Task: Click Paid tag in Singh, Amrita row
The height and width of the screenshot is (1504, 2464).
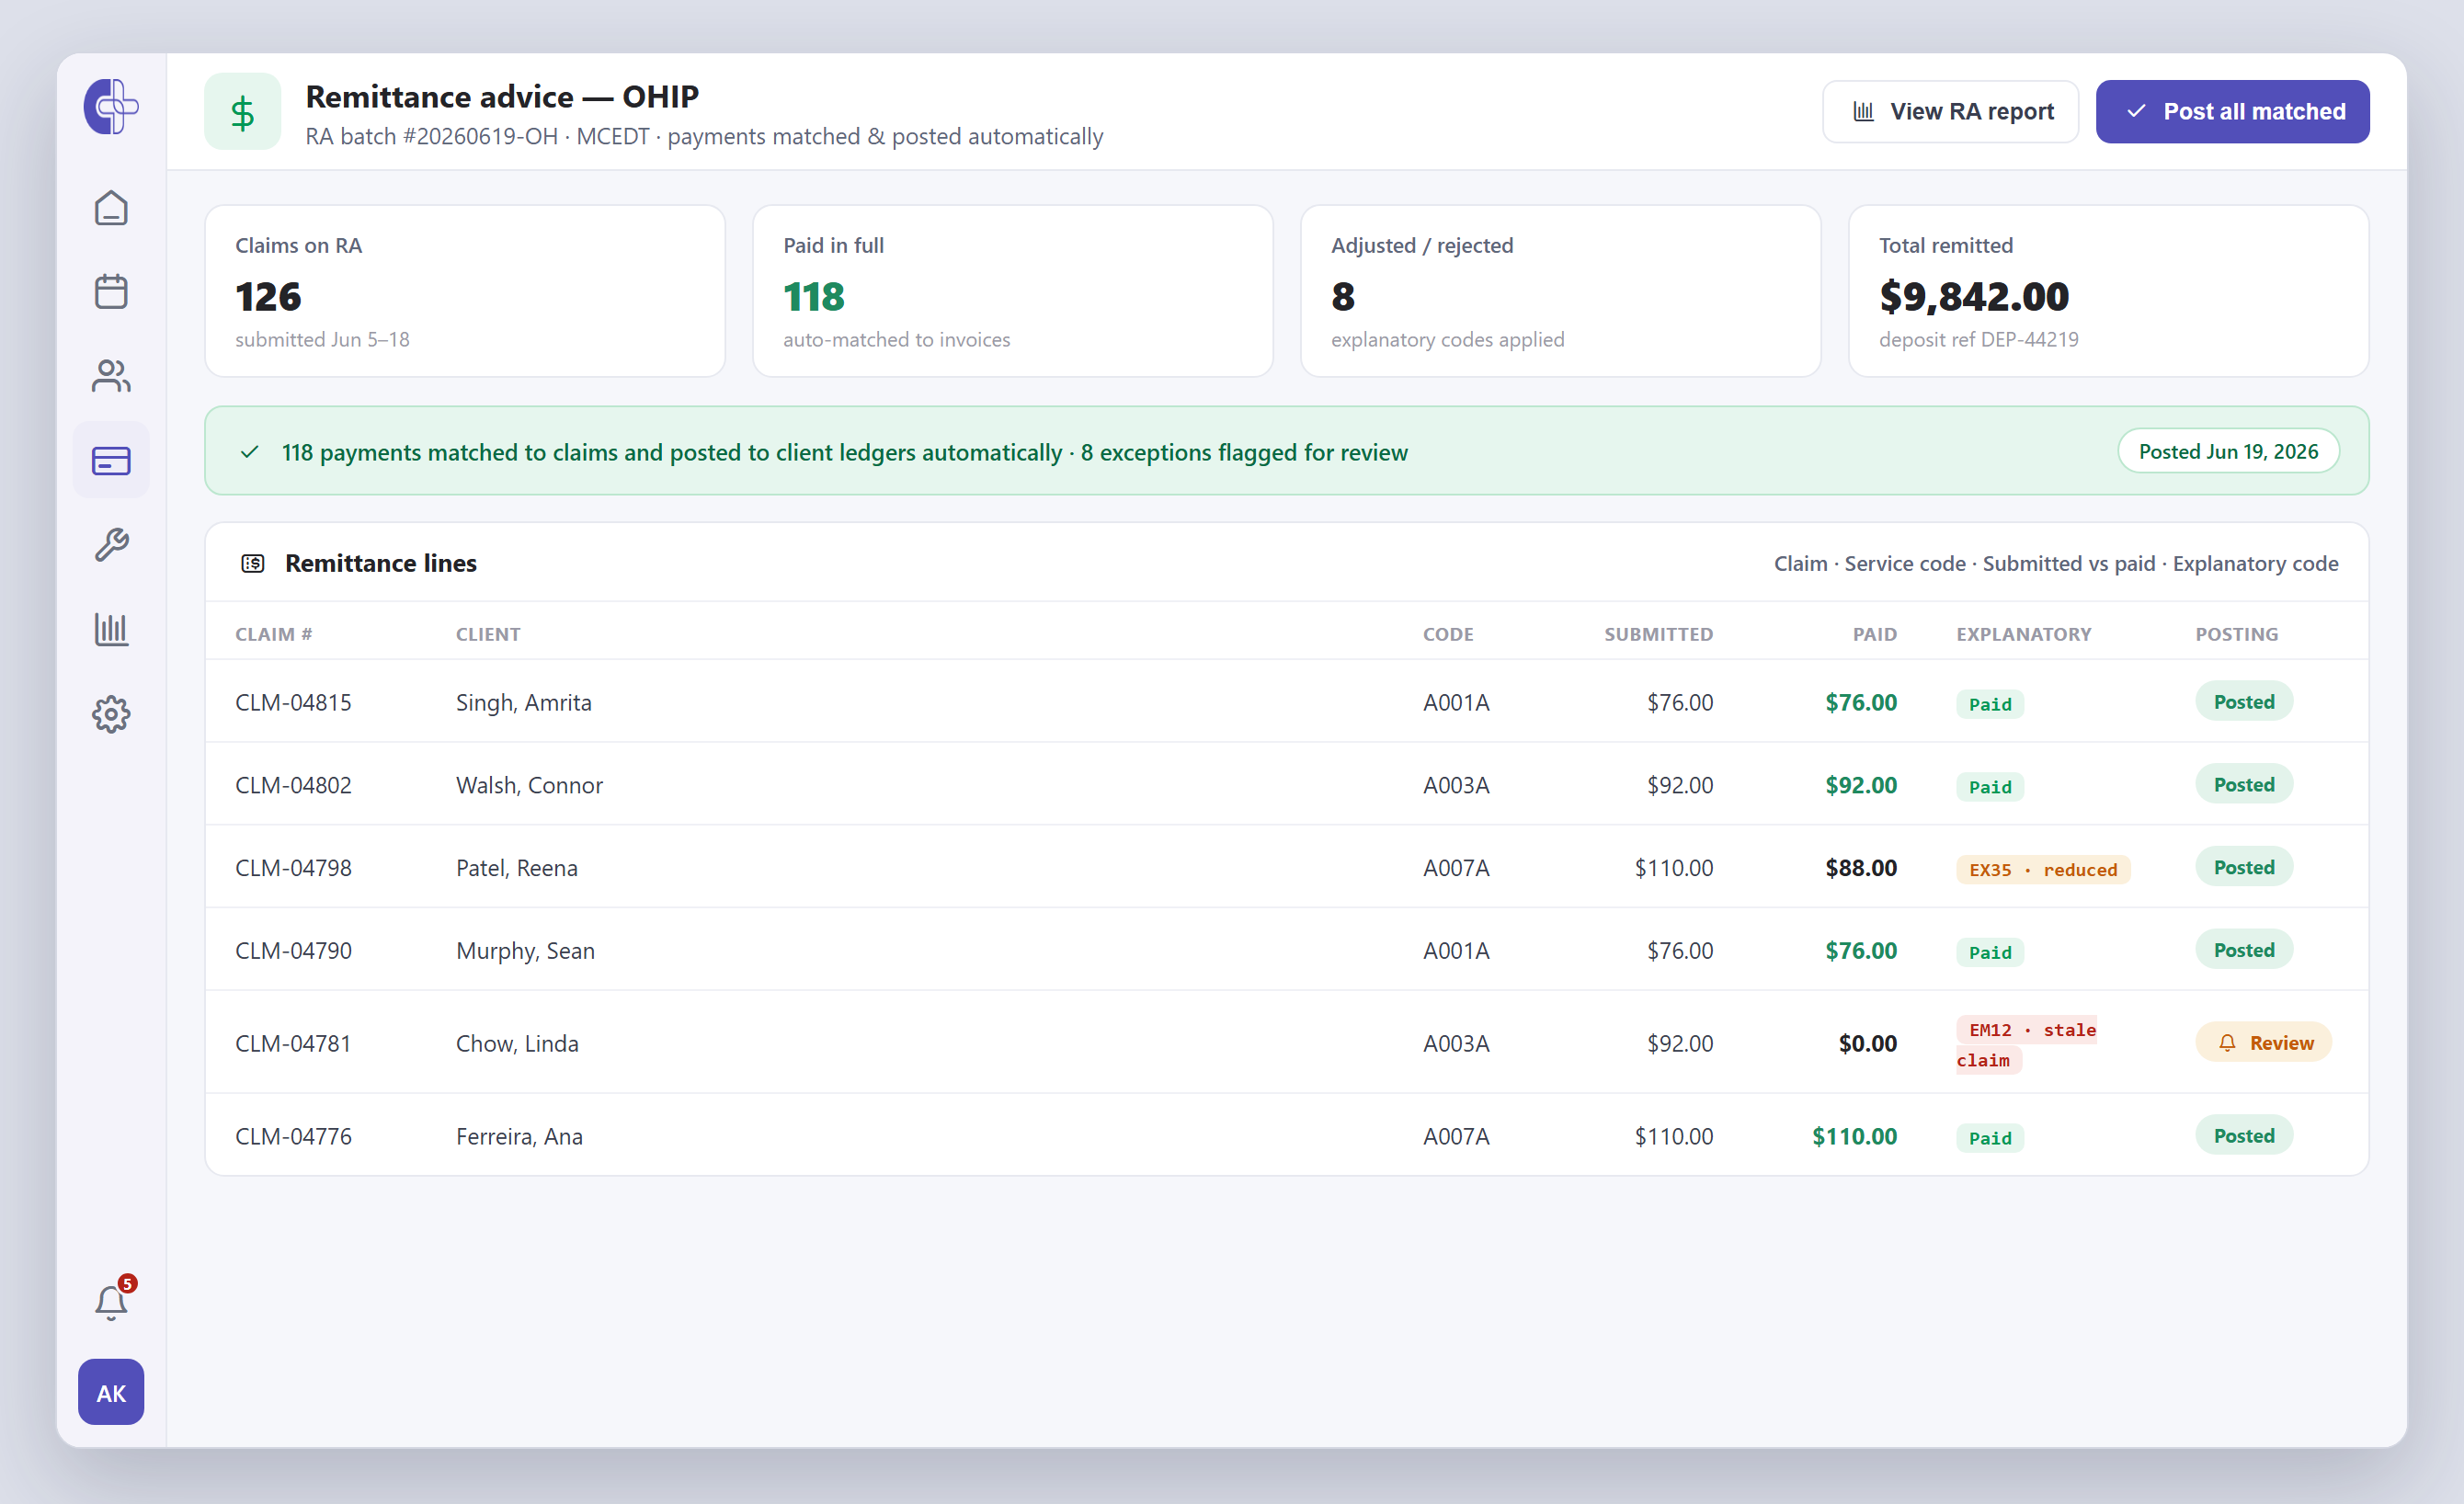Action: [1990, 704]
